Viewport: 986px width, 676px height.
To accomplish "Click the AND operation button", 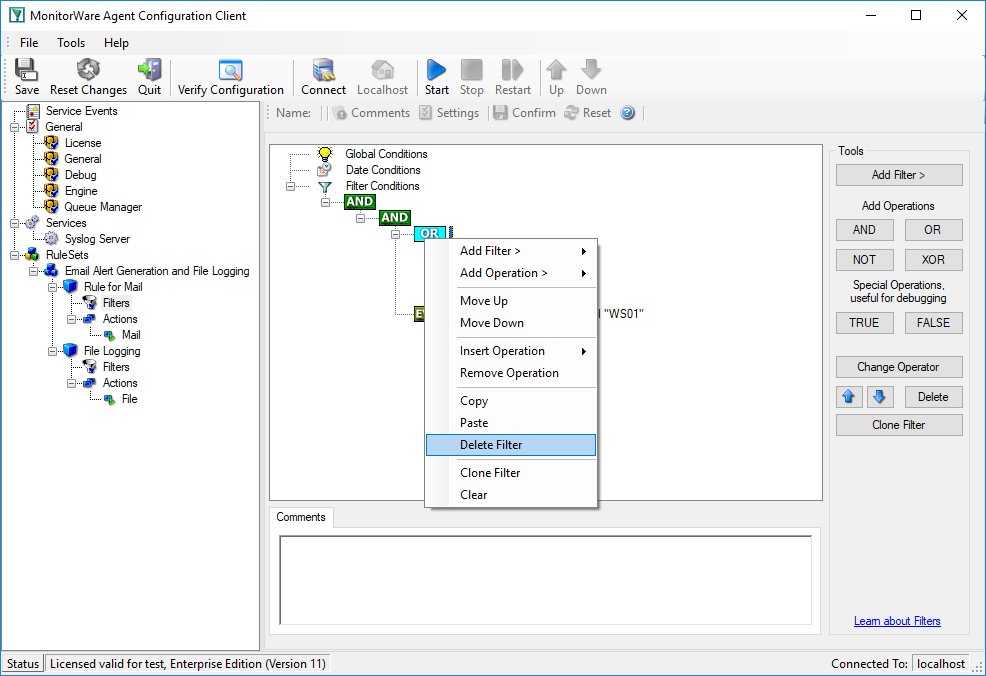I will click(x=864, y=230).
